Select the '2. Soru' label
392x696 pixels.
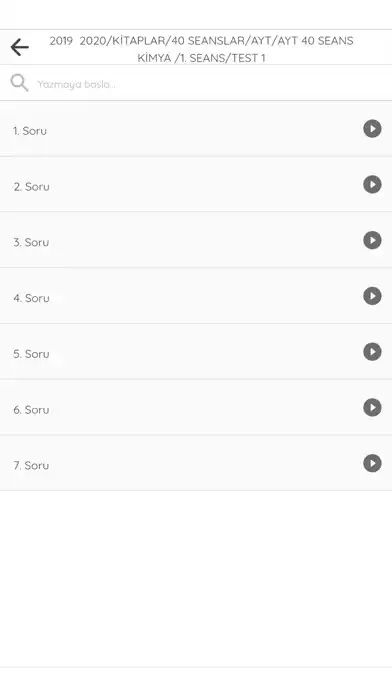(x=31, y=187)
